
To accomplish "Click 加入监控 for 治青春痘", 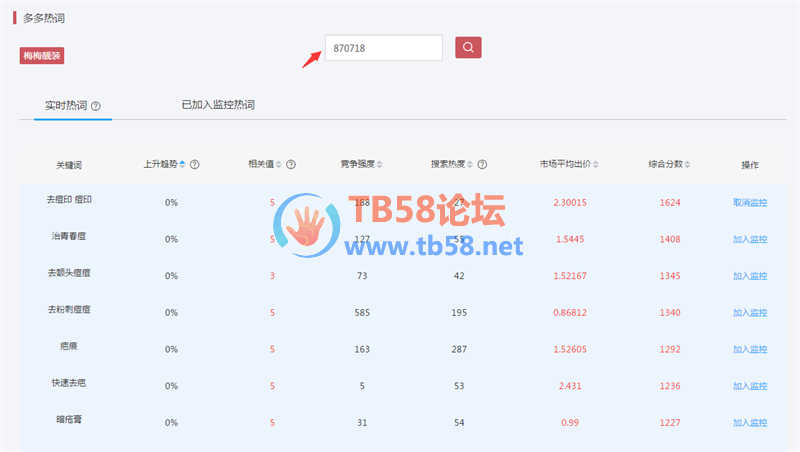I will [749, 240].
